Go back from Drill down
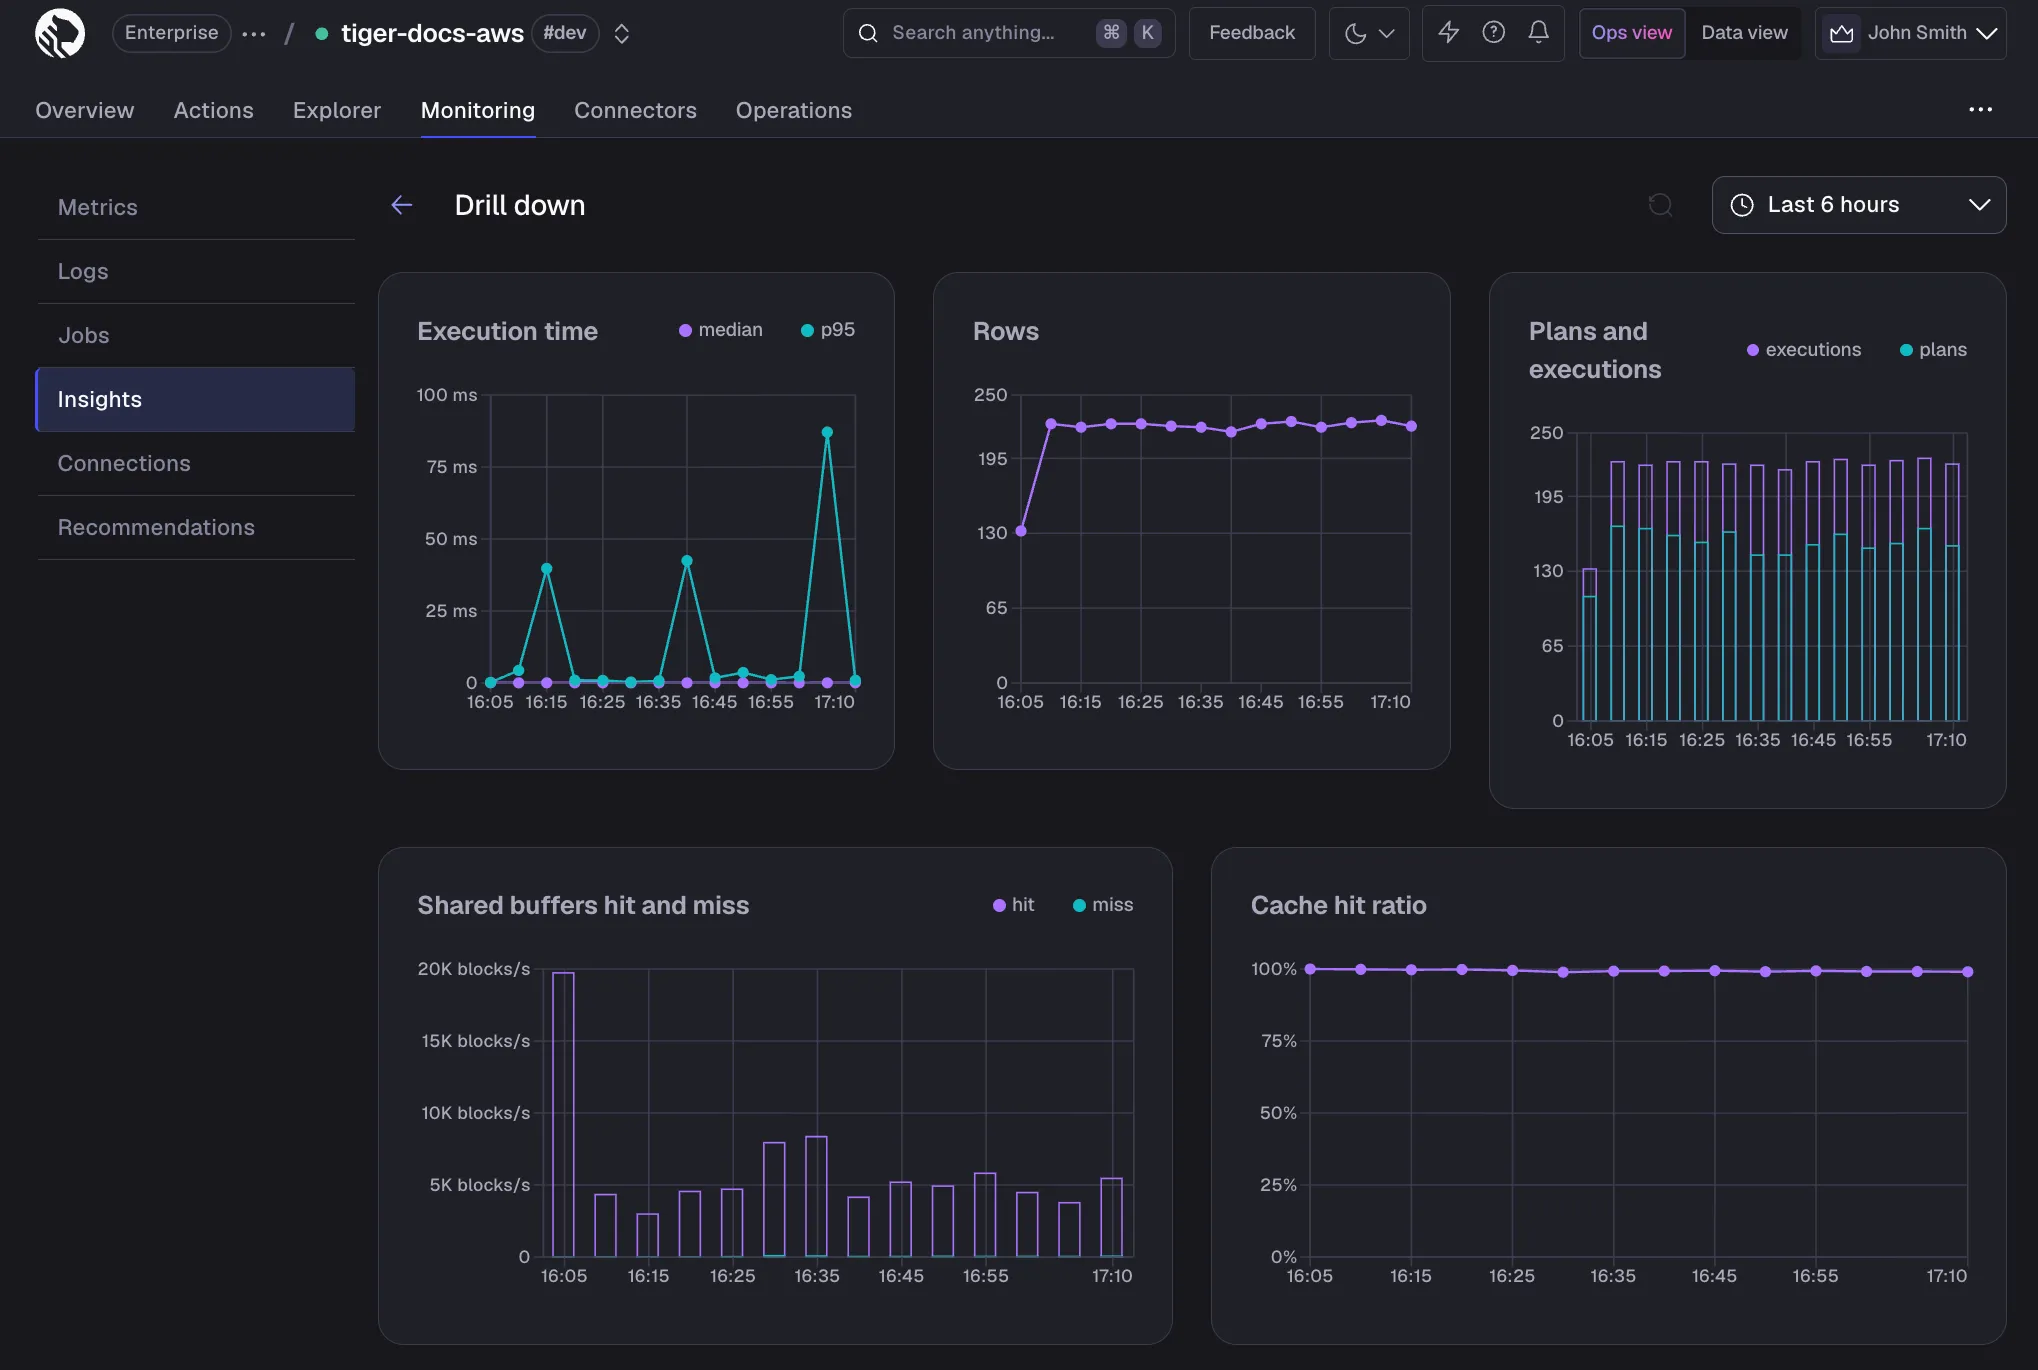 [402, 205]
